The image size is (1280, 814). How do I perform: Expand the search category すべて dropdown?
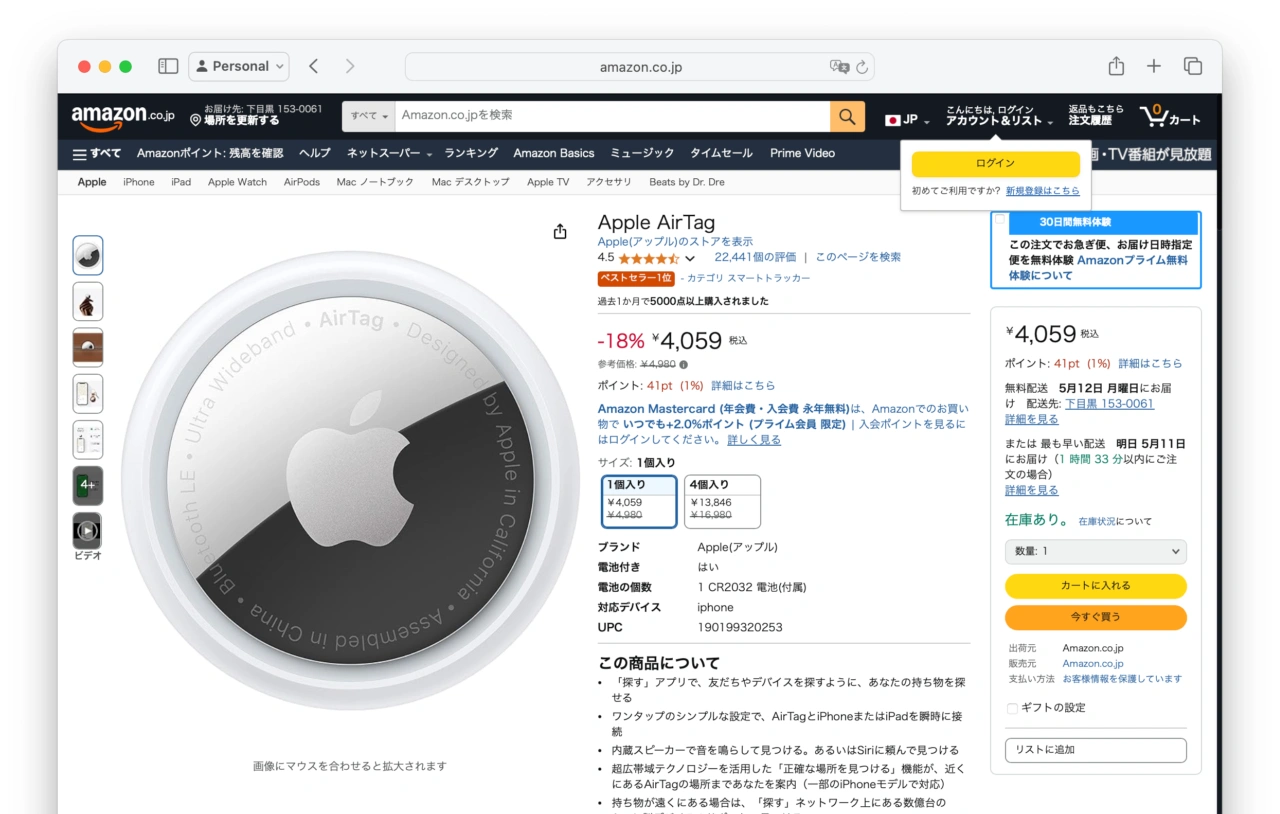[369, 116]
